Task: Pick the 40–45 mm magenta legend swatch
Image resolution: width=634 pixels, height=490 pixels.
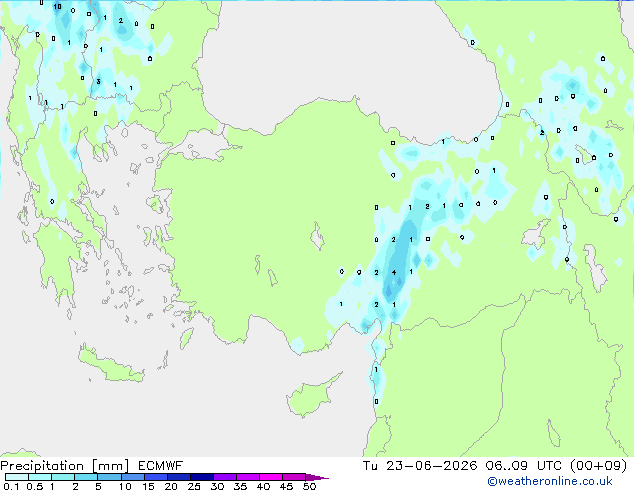Action: click(x=271, y=477)
